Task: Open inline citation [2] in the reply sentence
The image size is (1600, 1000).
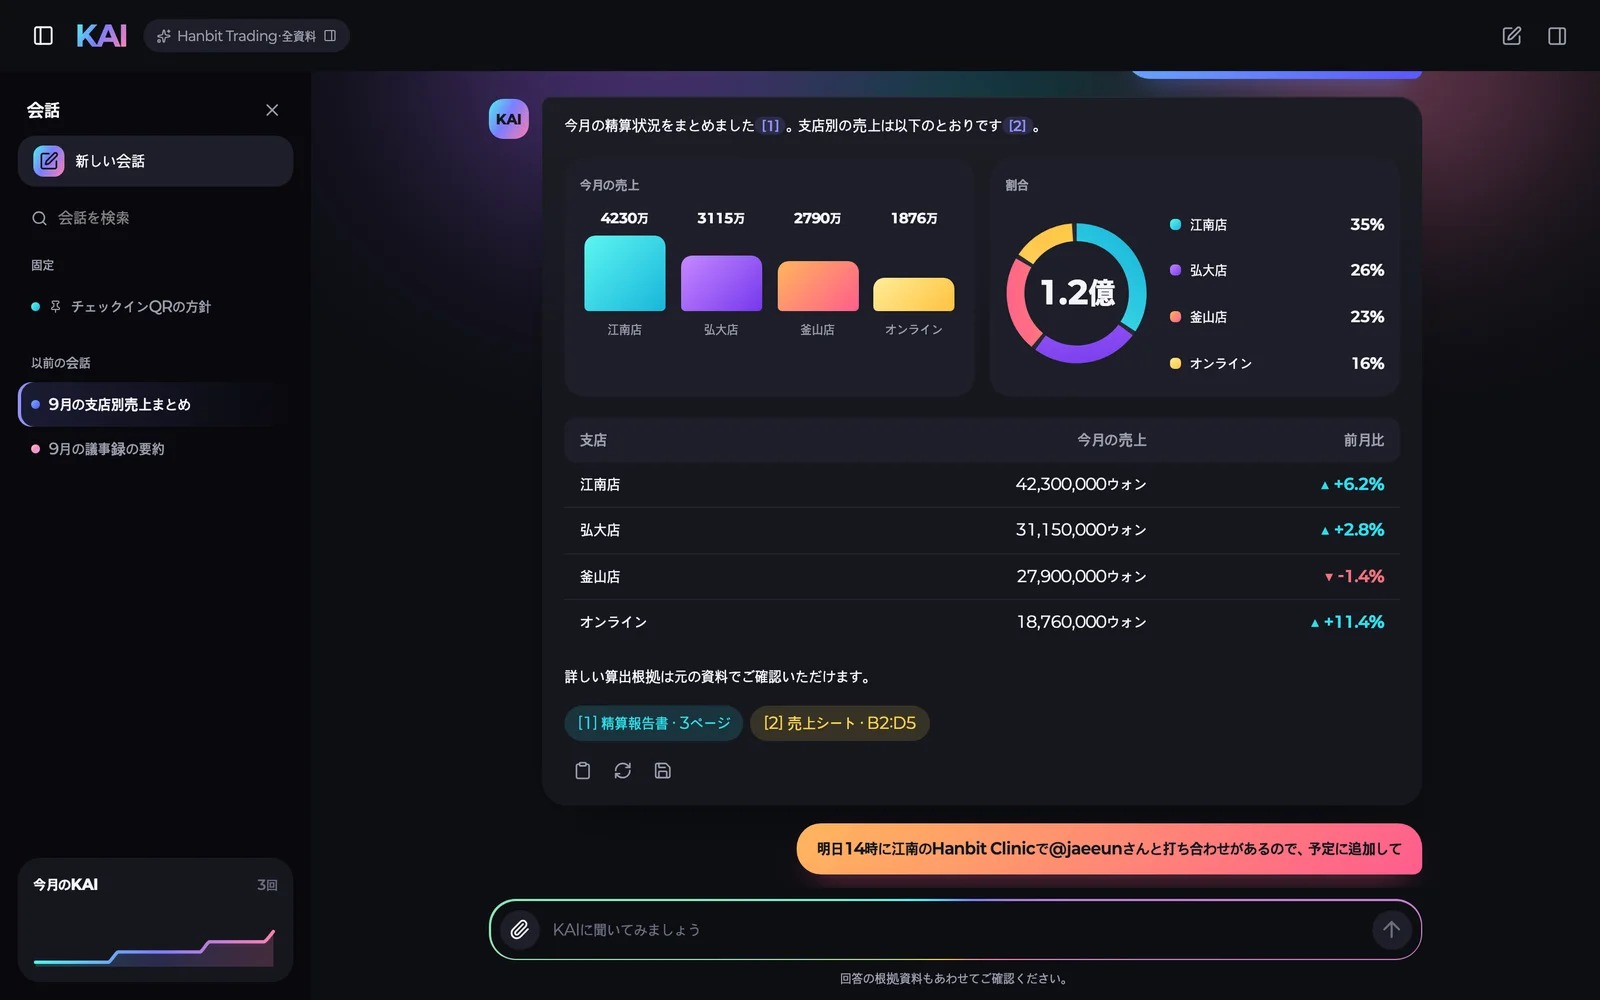Action: pyautogui.click(x=1017, y=126)
